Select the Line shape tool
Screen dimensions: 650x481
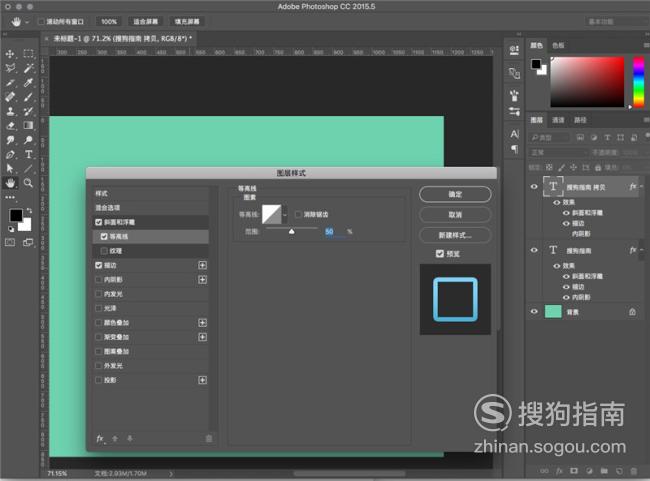point(28,168)
